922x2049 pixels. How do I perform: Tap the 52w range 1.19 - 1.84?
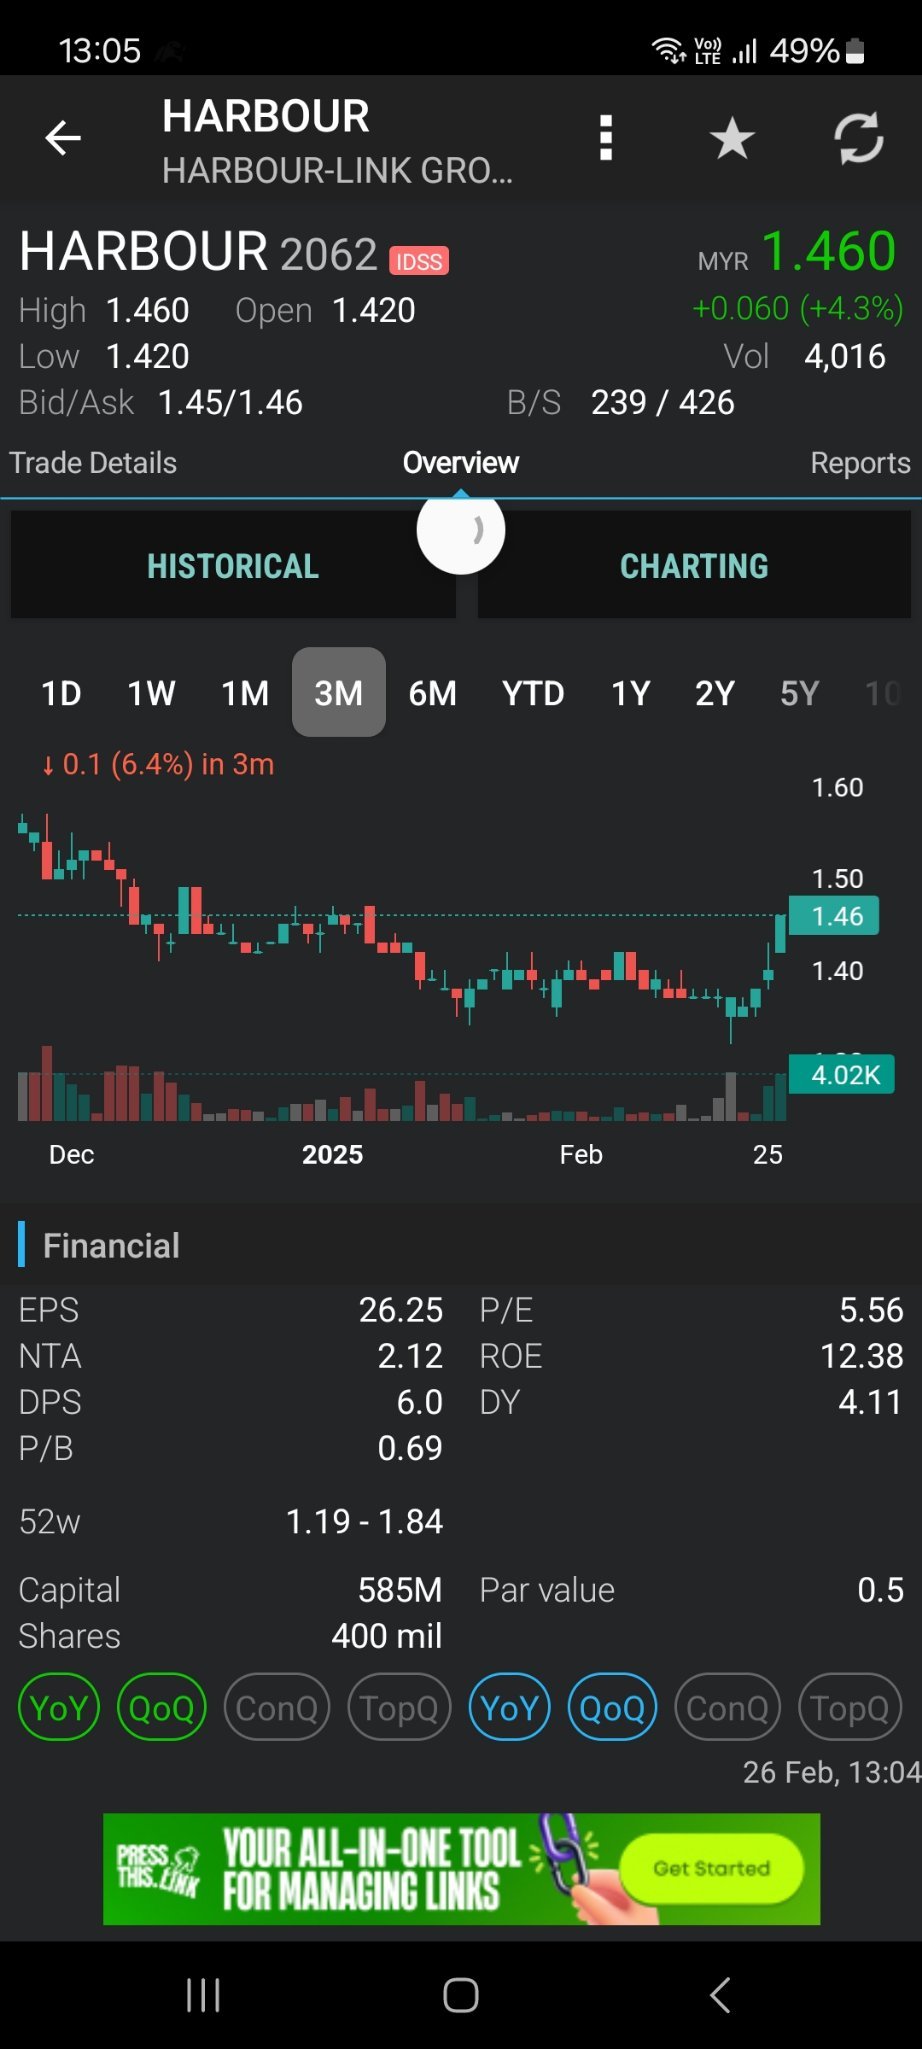(x=364, y=1521)
